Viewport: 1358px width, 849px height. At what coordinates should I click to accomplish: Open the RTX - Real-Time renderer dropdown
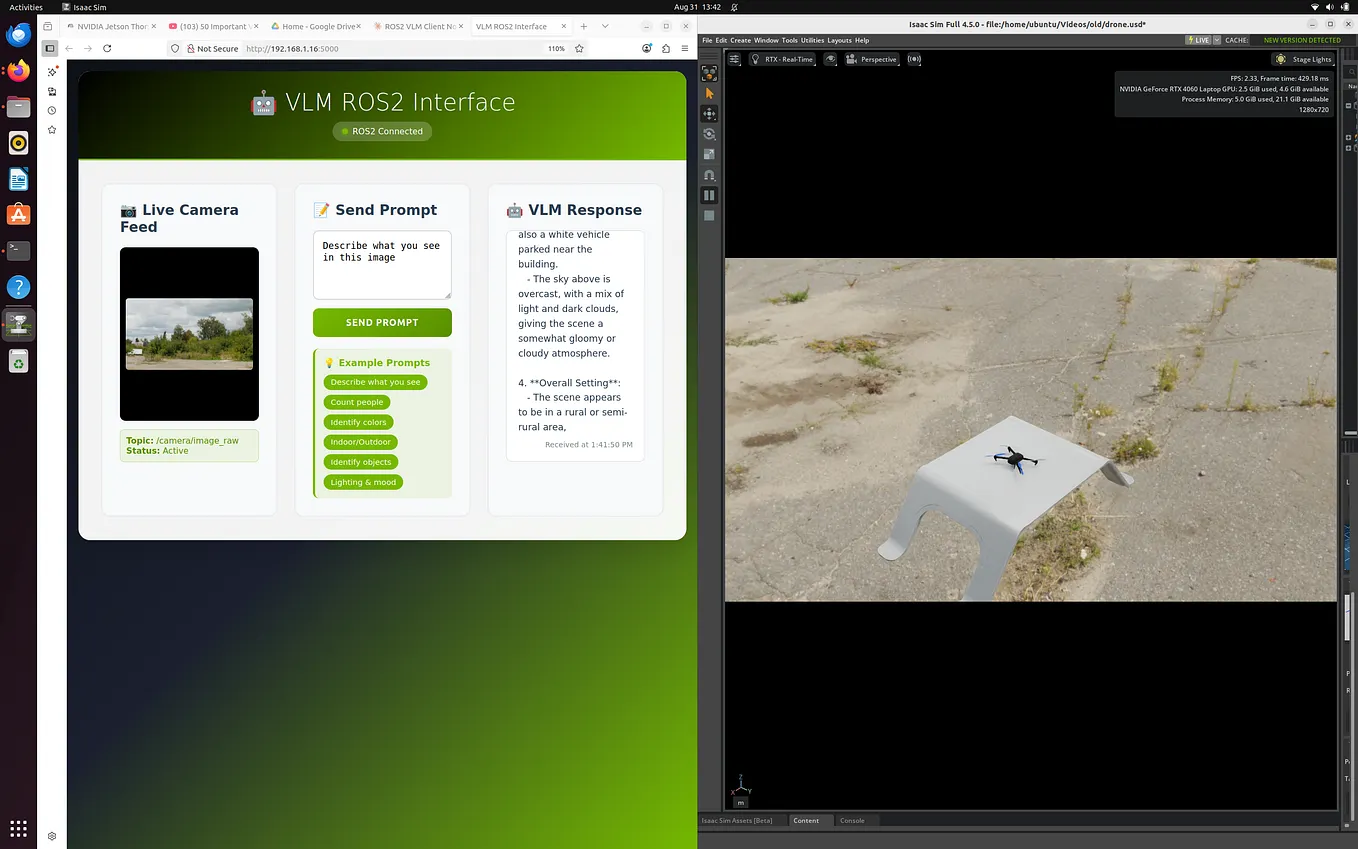tap(785, 59)
